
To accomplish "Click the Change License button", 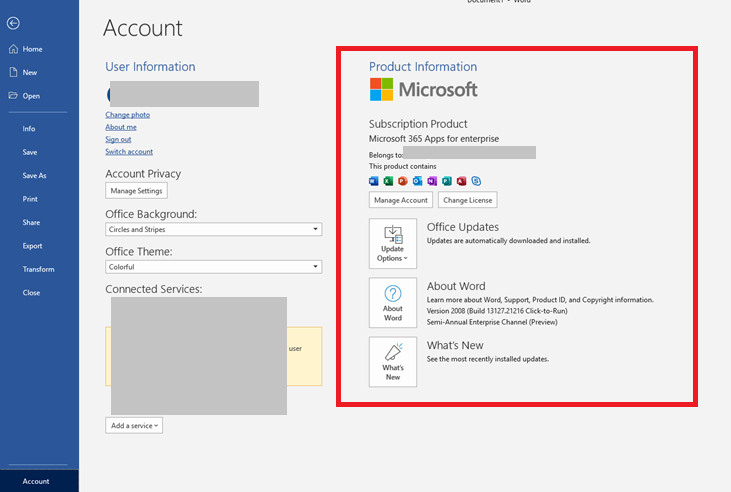I will tap(468, 200).
